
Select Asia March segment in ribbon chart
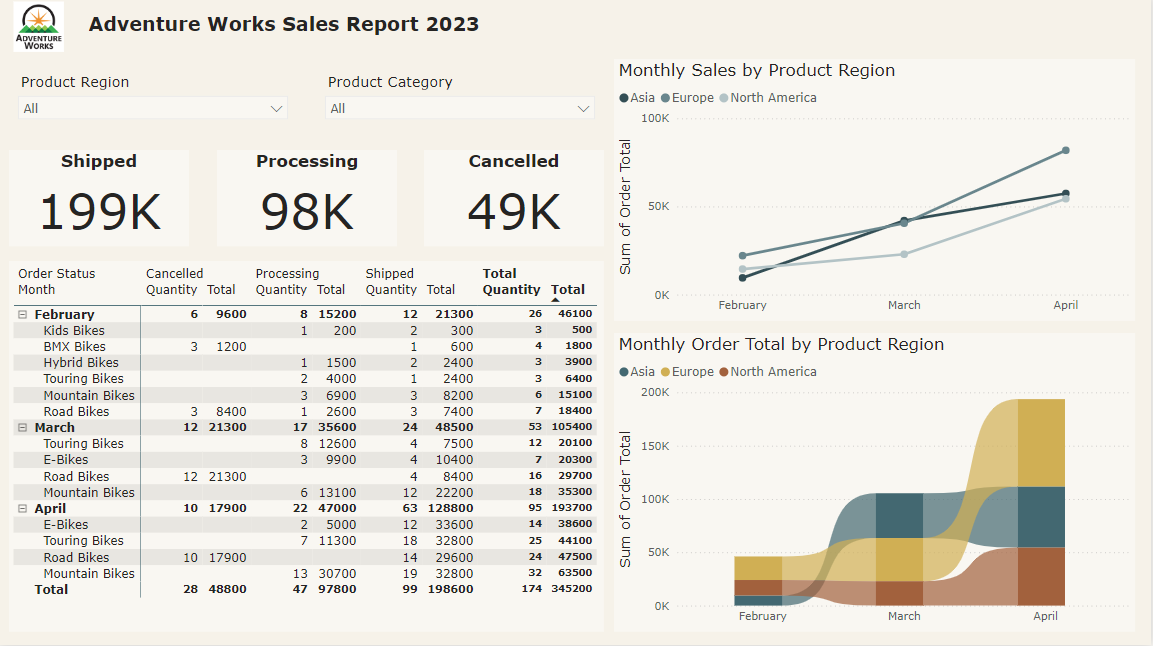click(x=899, y=515)
